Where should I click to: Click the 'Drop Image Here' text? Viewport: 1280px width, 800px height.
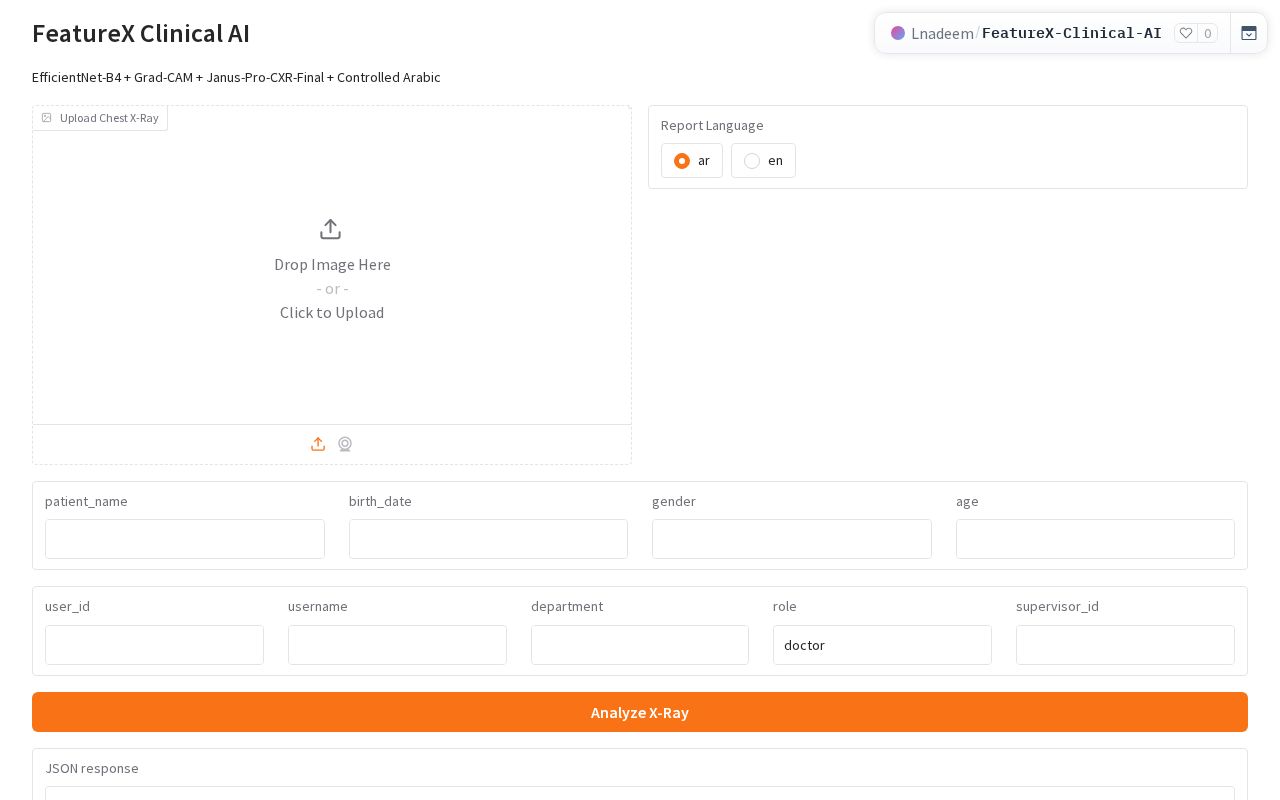(x=332, y=264)
